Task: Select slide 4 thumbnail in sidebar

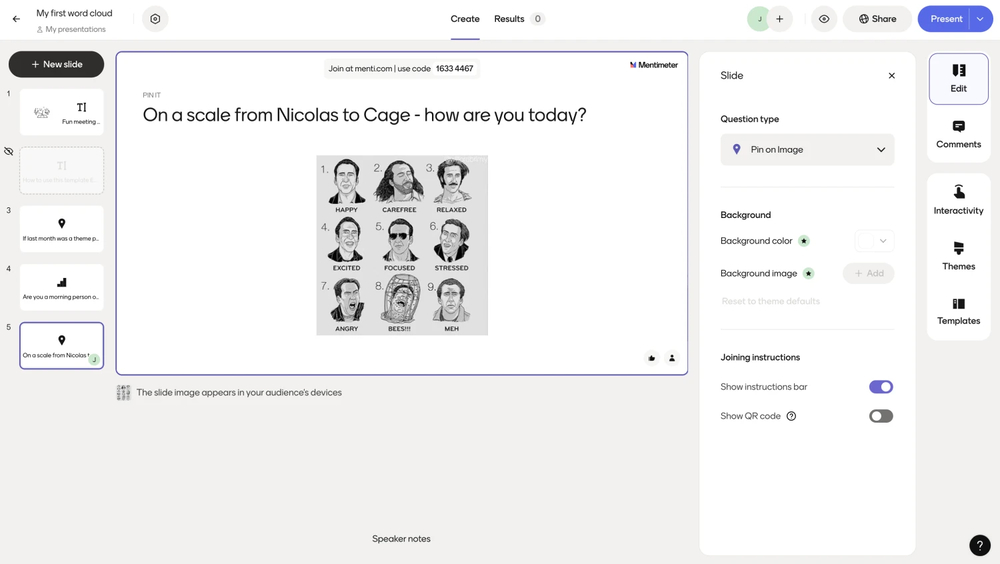Action: tap(61, 287)
